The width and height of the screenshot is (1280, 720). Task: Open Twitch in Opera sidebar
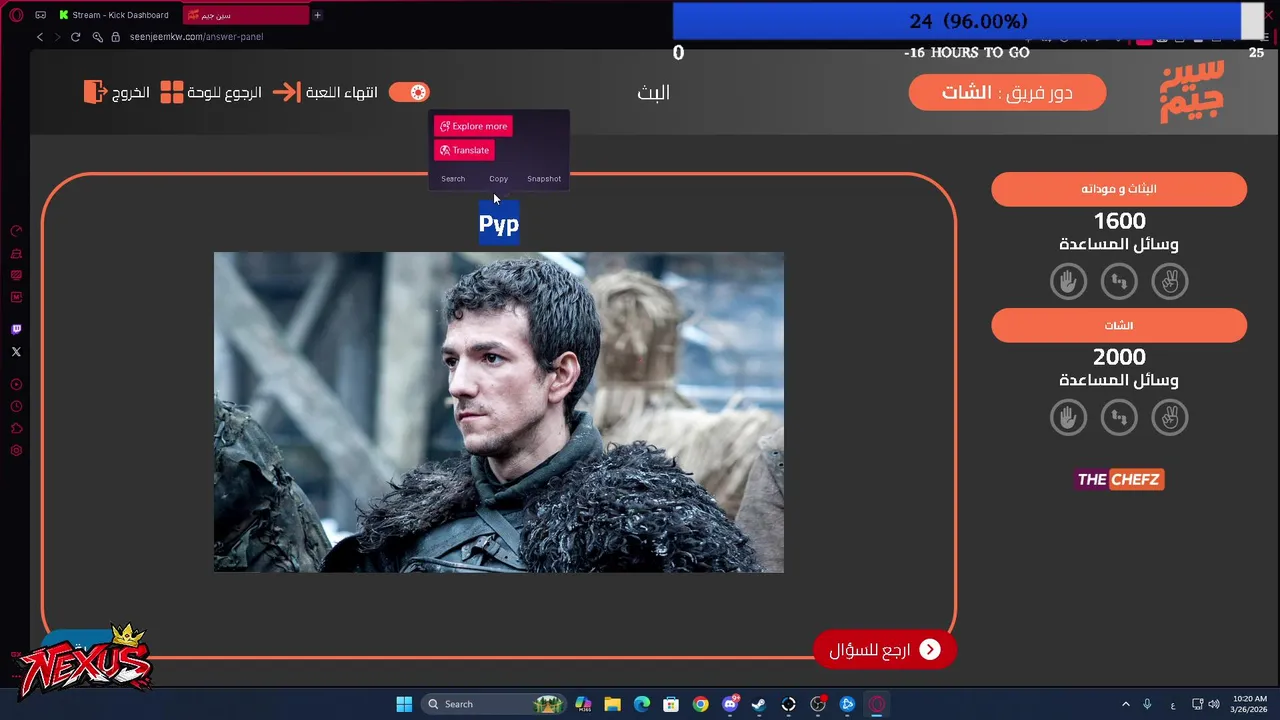16,329
